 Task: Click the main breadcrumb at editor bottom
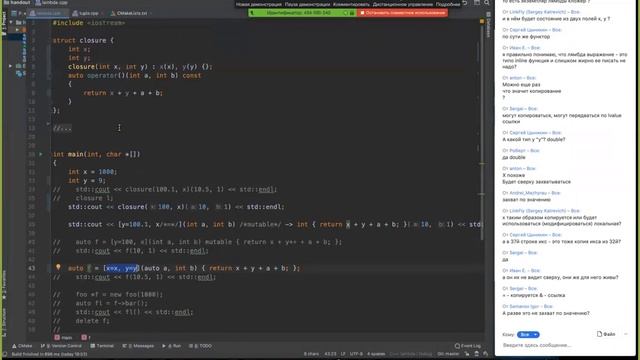(x=63, y=338)
